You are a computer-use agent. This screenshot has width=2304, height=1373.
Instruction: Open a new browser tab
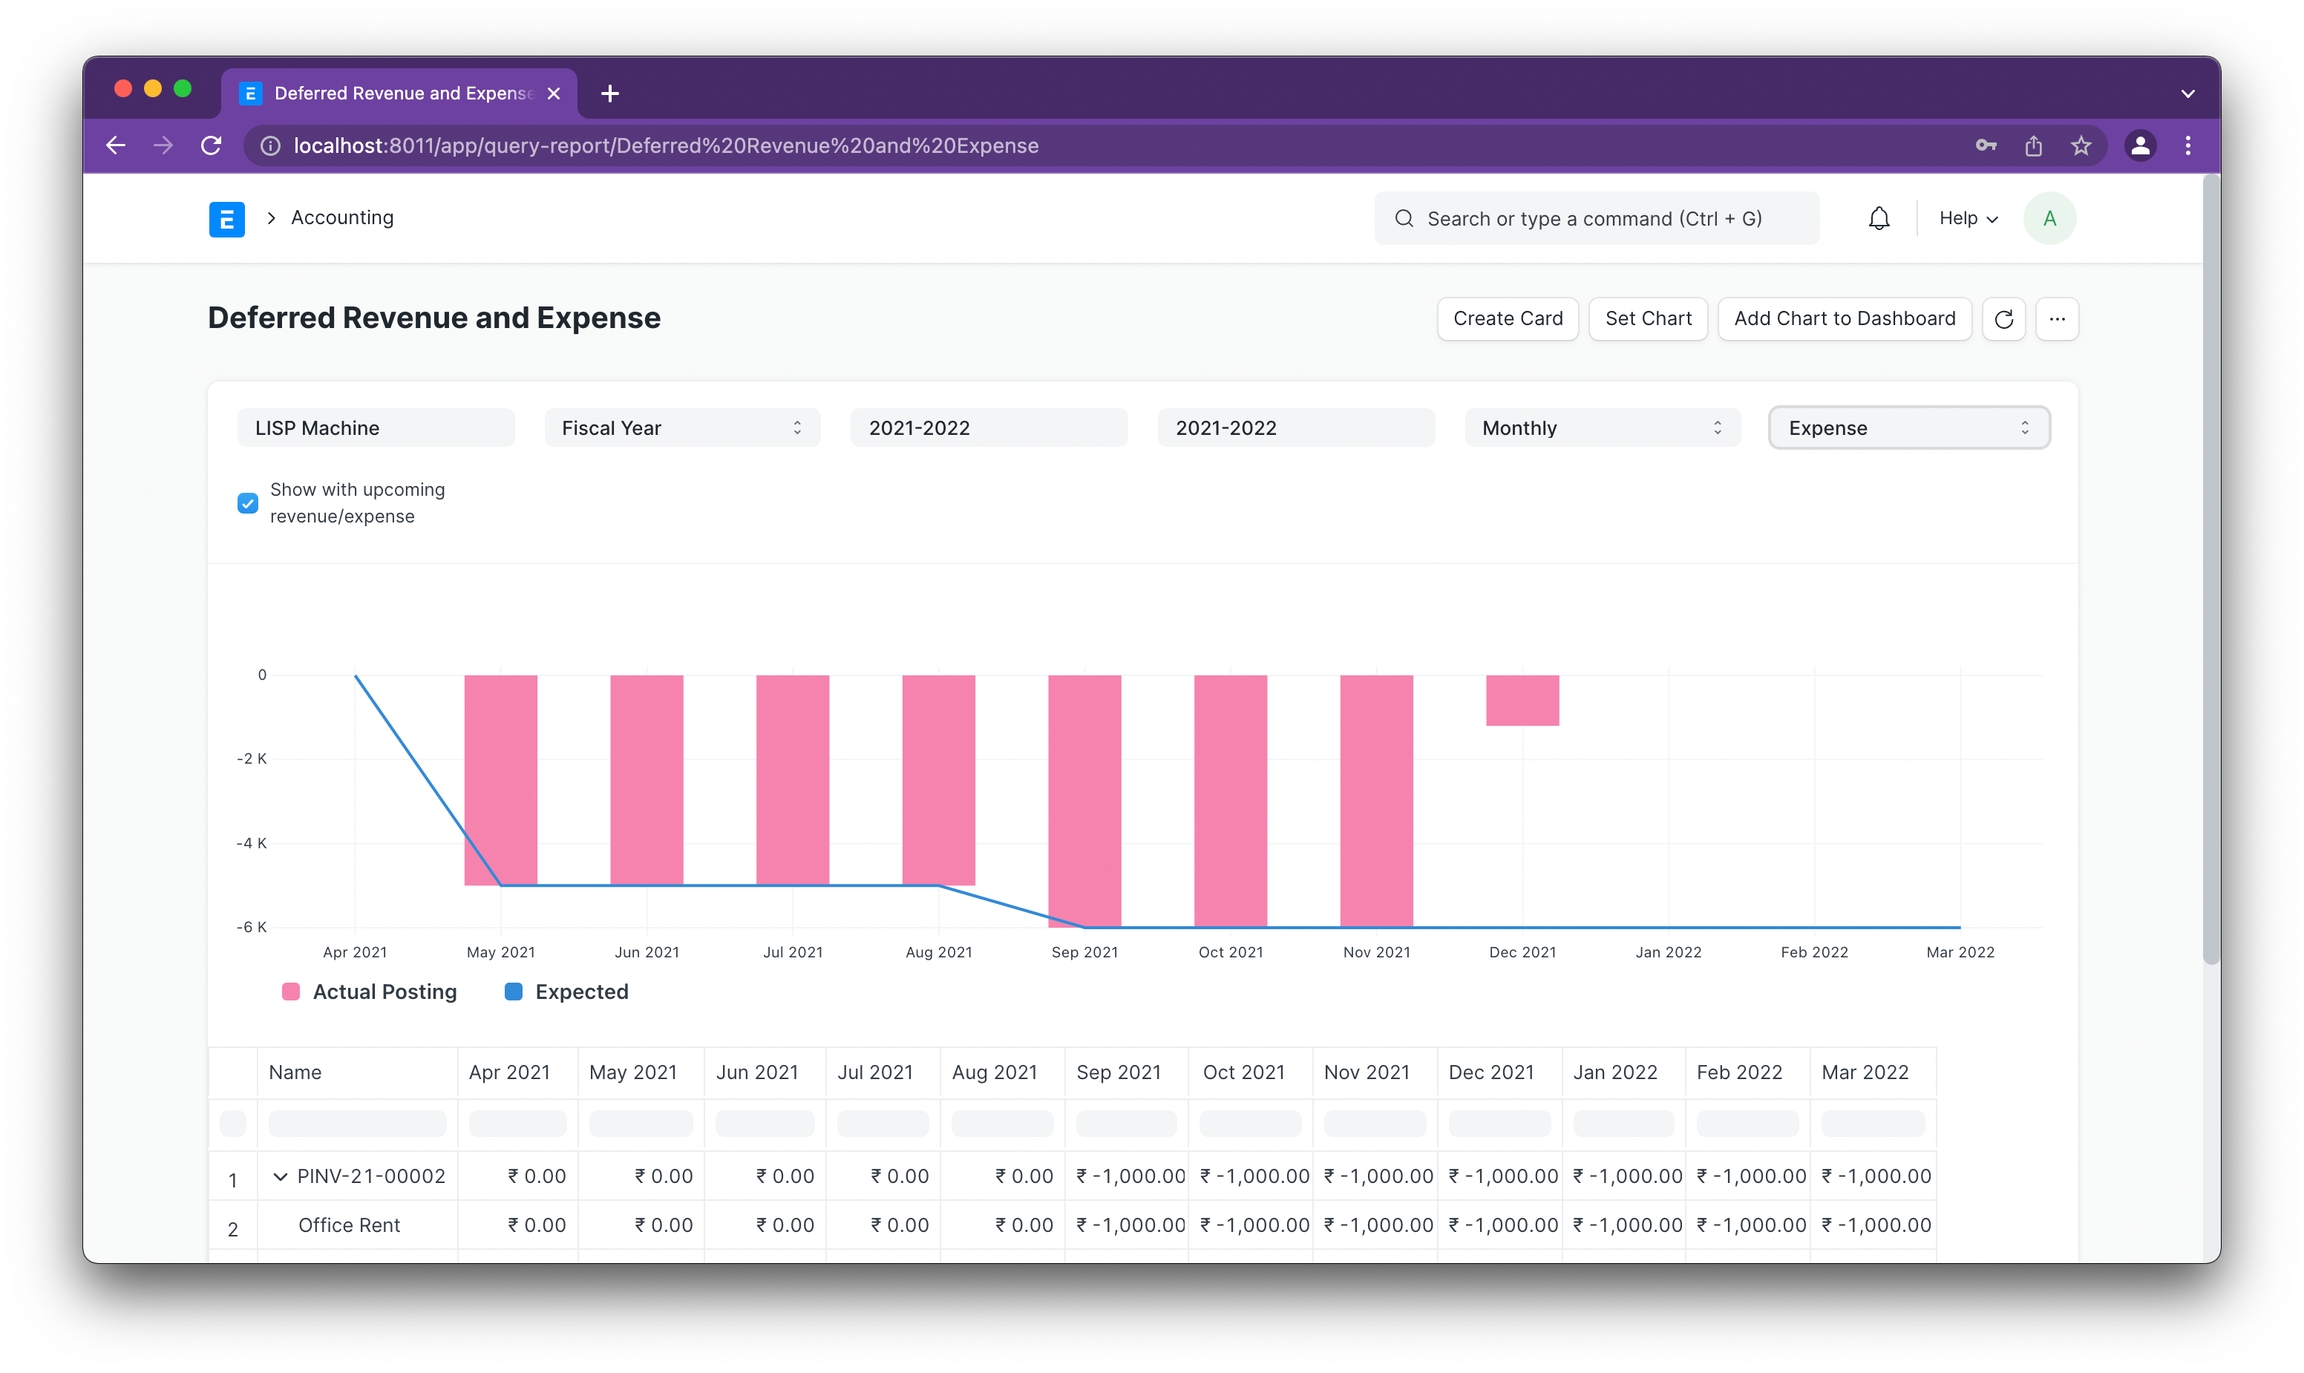pos(610,93)
